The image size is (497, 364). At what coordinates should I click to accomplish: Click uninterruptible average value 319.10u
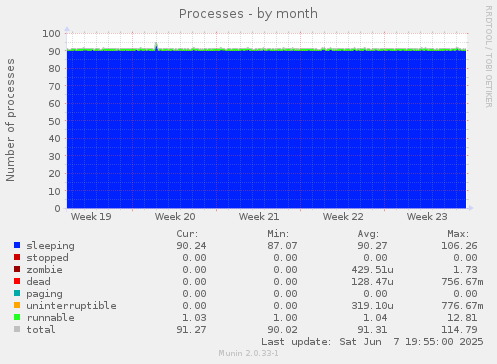pos(372,306)
